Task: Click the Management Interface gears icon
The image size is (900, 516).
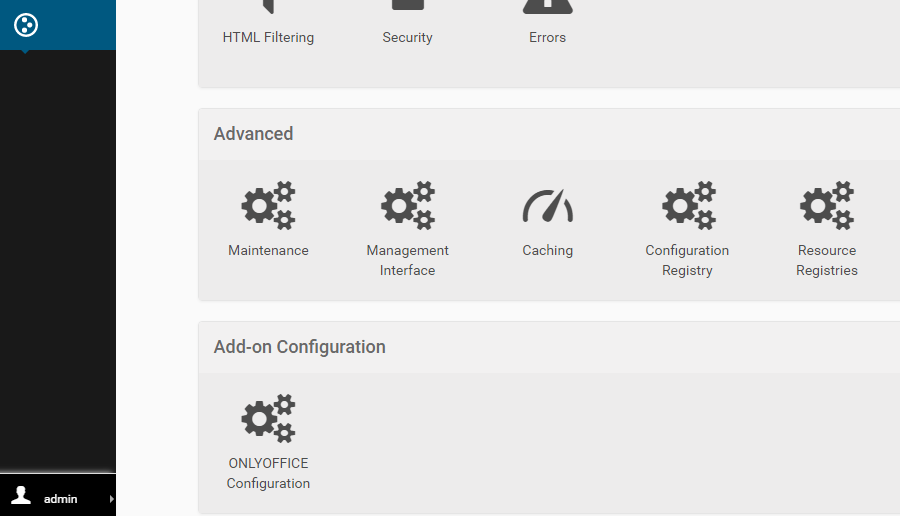Action: point(408,205)
